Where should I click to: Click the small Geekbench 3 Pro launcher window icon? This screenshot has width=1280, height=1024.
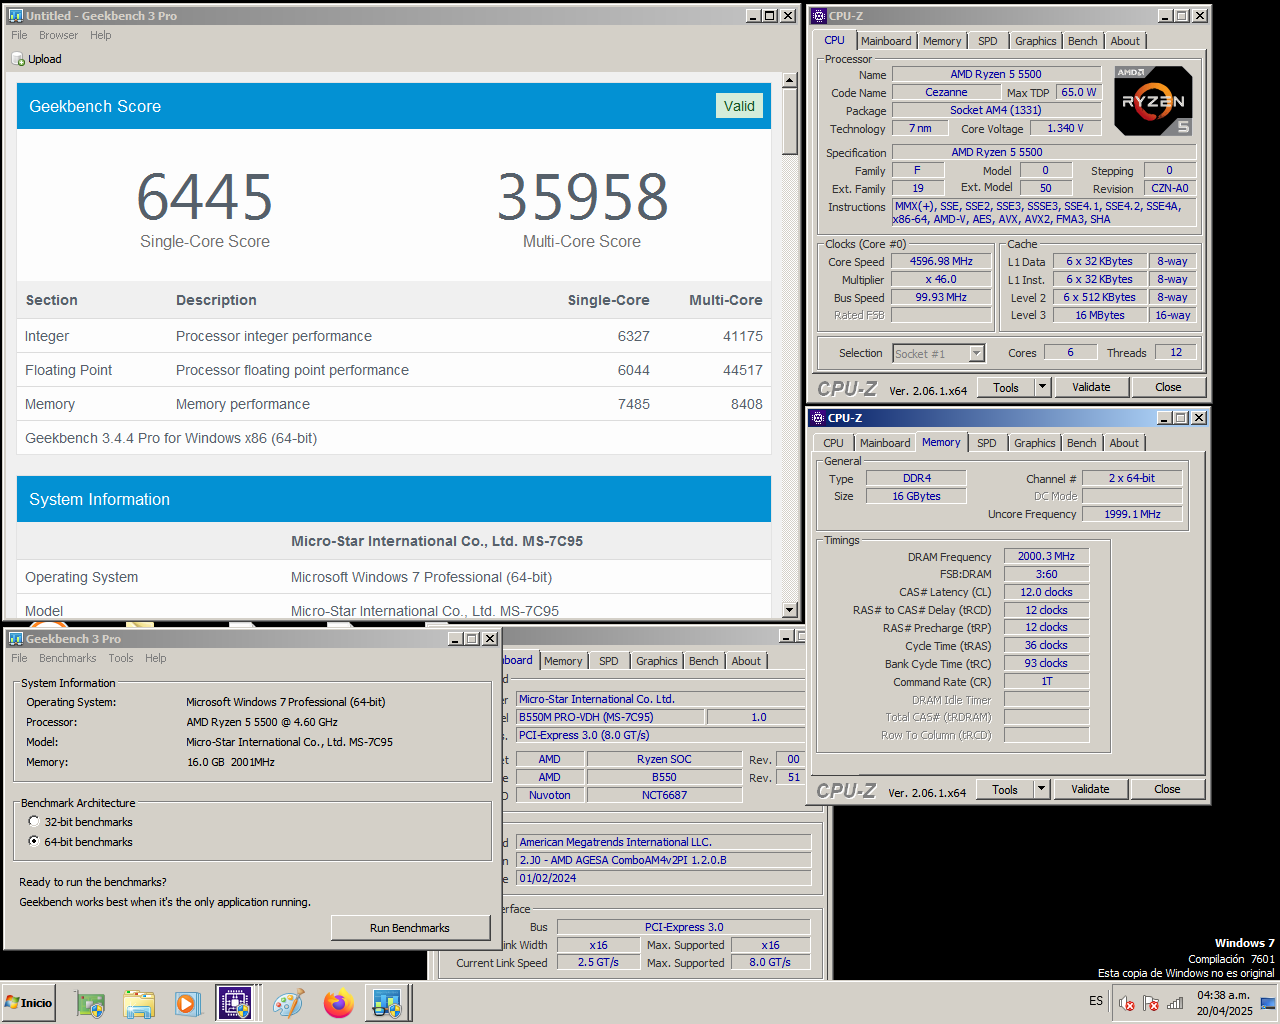(x=15, y=638)
